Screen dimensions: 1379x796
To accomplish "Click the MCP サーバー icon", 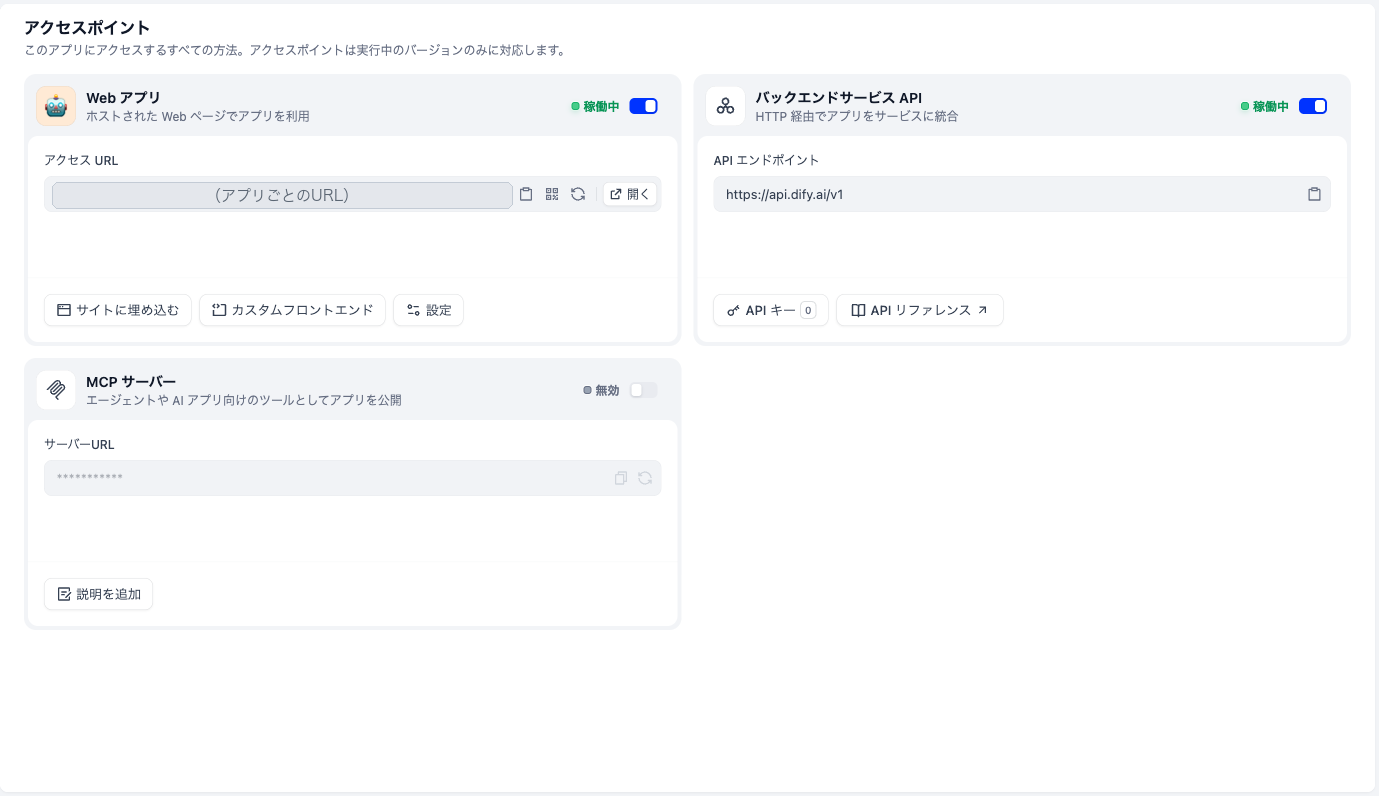I will (x=56, y=390).
